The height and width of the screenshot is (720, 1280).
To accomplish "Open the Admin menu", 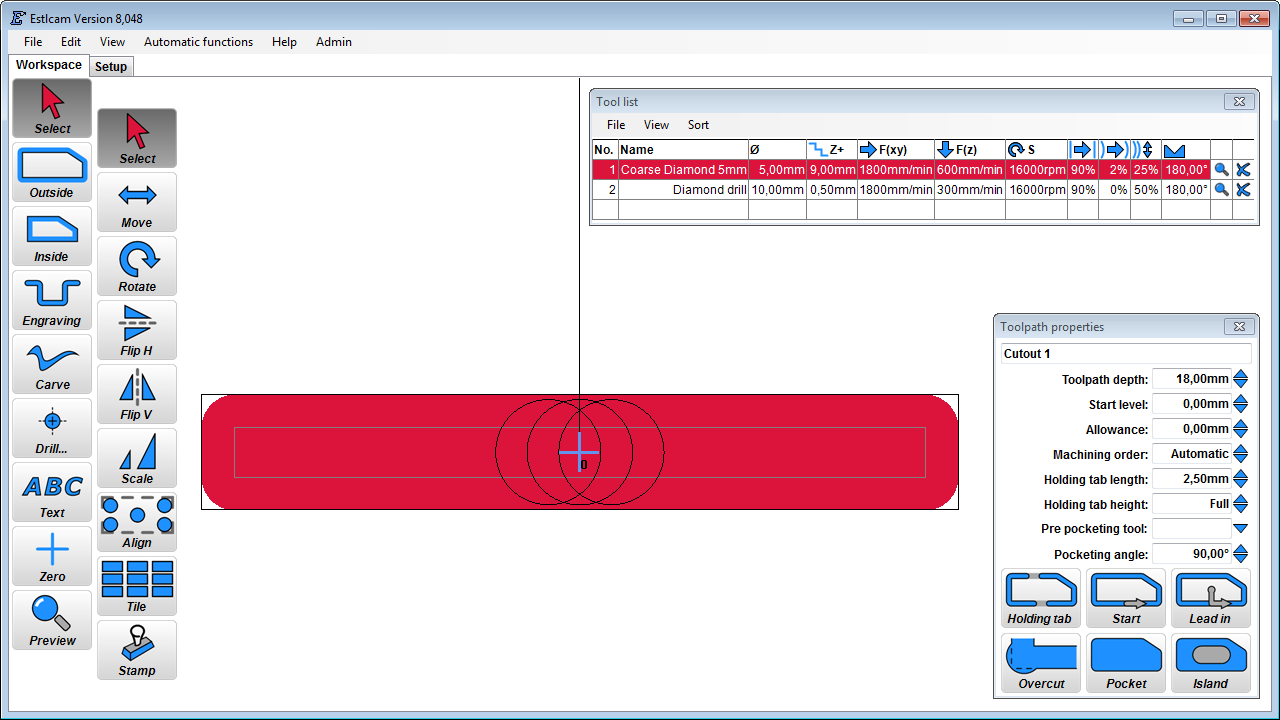I will [x=334, y=42].
